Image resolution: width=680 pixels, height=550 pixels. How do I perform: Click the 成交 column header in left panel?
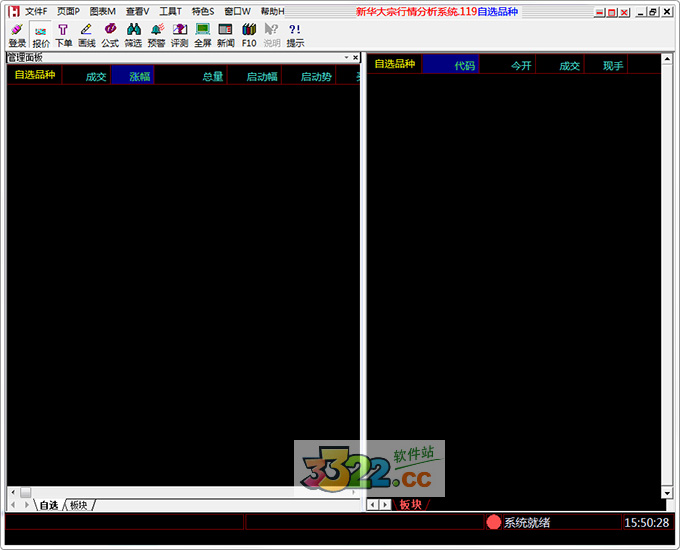[x=86, y=75]
